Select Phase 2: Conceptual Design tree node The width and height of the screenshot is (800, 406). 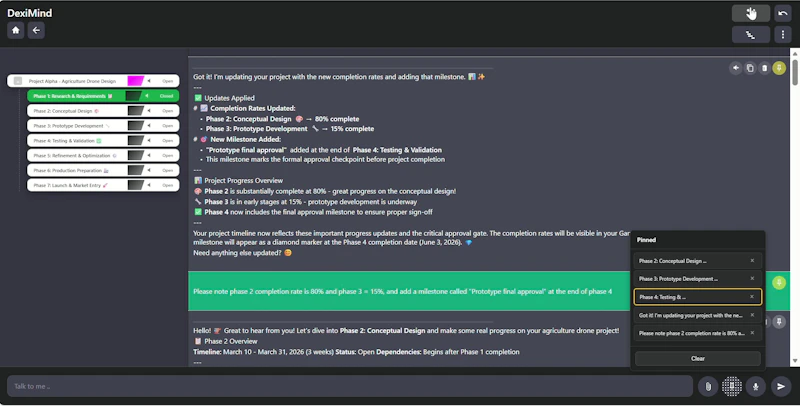coord(103,111)
